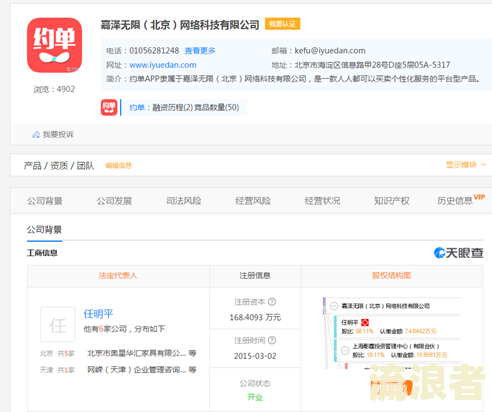The height and width of the screenshot is (412, 492).
Task: Click the 注册资本 help question icon
Action: pyautogui.click(x=272, y=302)
